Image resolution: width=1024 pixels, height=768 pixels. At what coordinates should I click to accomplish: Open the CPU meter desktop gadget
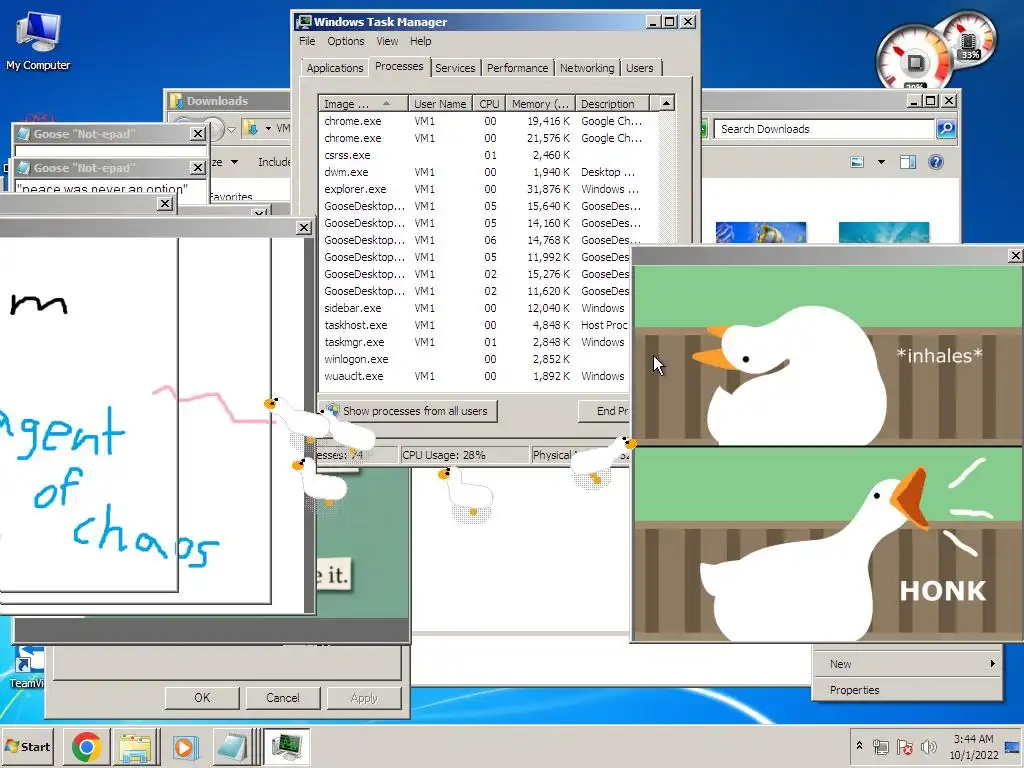[x=914, y=63]
